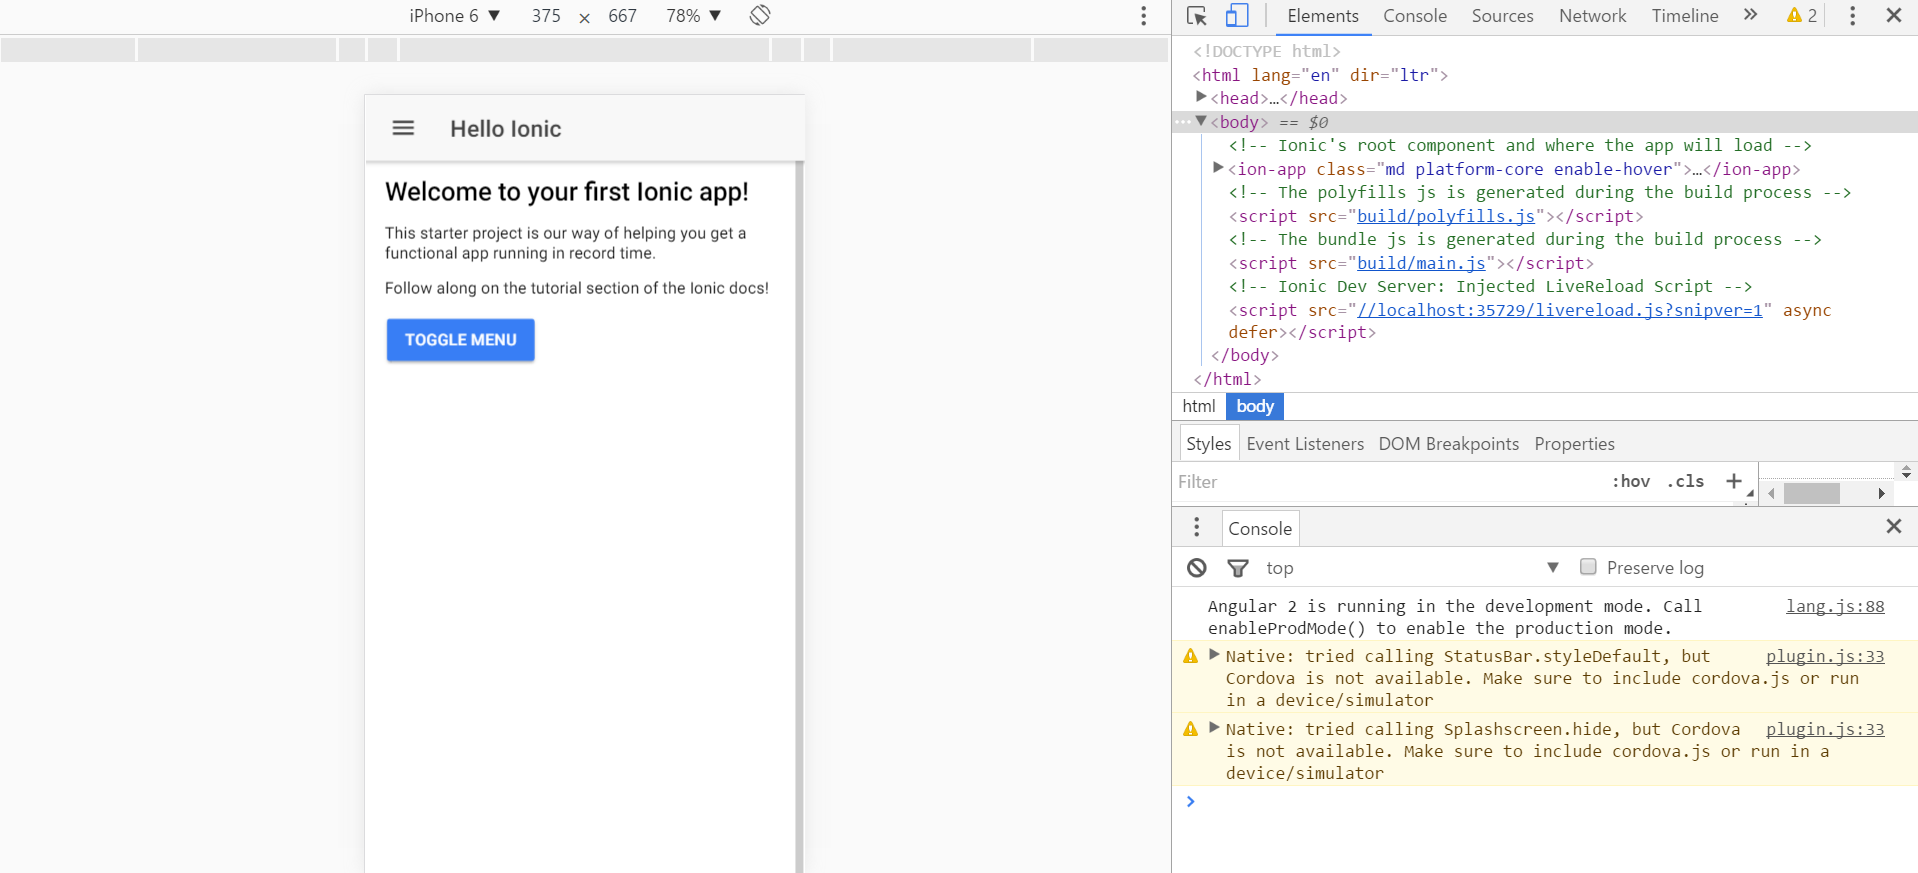
Task: Toggle the :hov element state button
Action: coord(1631,482)
